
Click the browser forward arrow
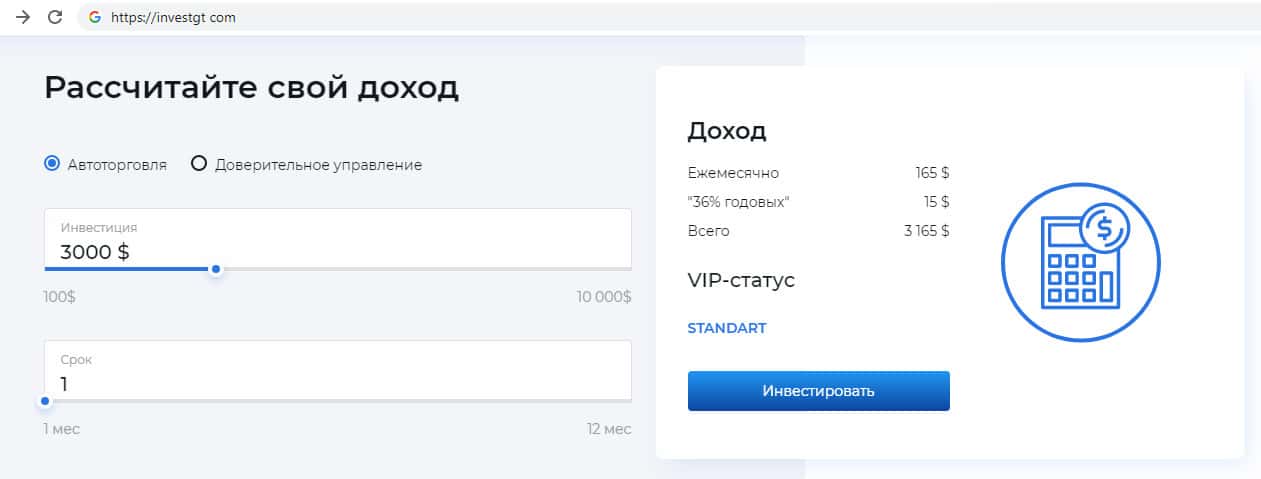point(23,17)
